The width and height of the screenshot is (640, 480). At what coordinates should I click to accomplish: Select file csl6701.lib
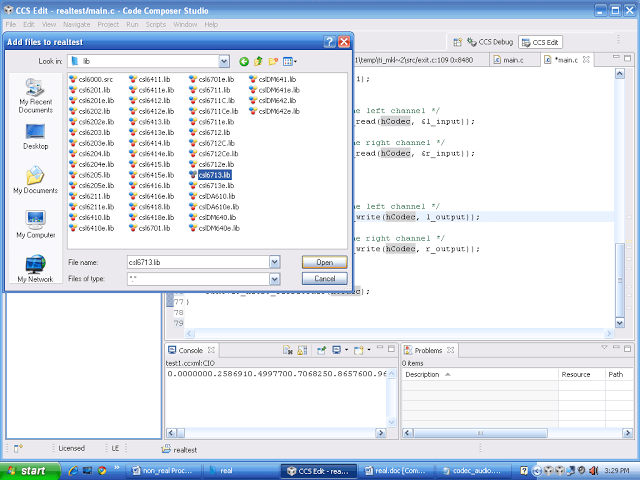point(150,228)
